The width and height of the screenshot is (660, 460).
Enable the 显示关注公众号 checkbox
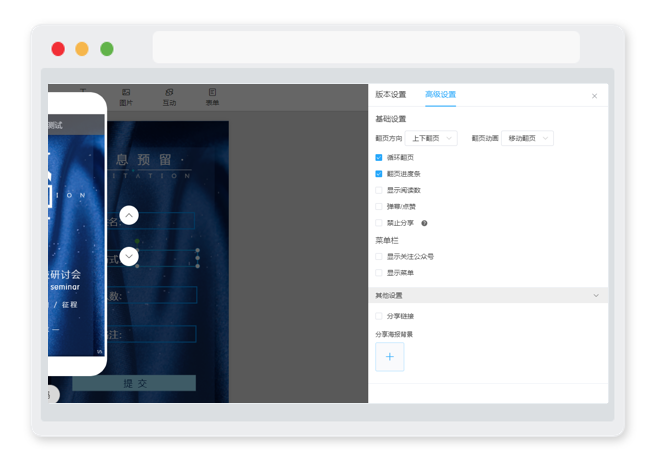[x=379, y=256]
